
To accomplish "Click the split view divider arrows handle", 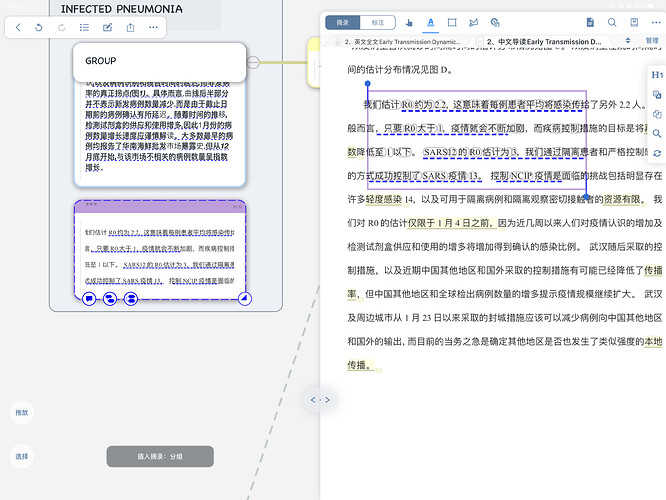I will (x=320, y=400).
